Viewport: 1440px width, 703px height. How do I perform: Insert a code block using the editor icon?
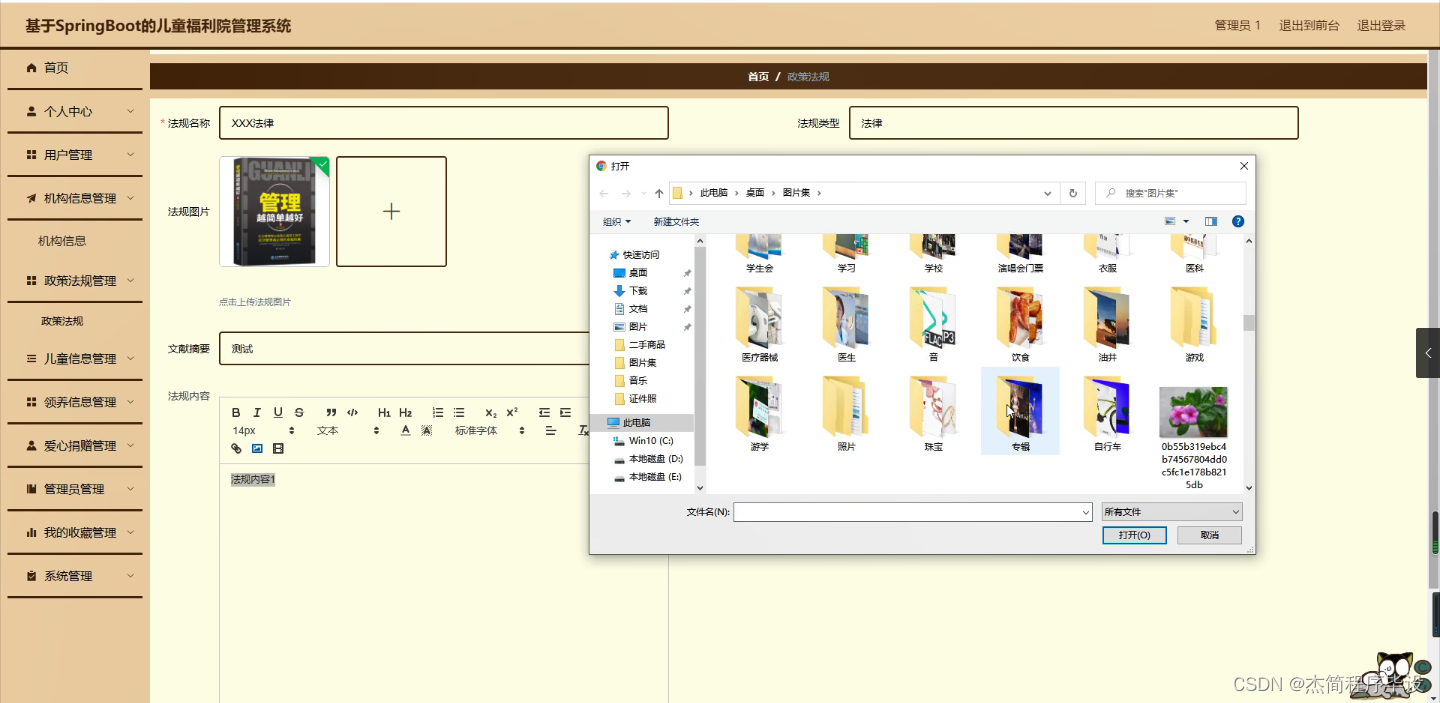pyautogui.click(x=352, y=412)
